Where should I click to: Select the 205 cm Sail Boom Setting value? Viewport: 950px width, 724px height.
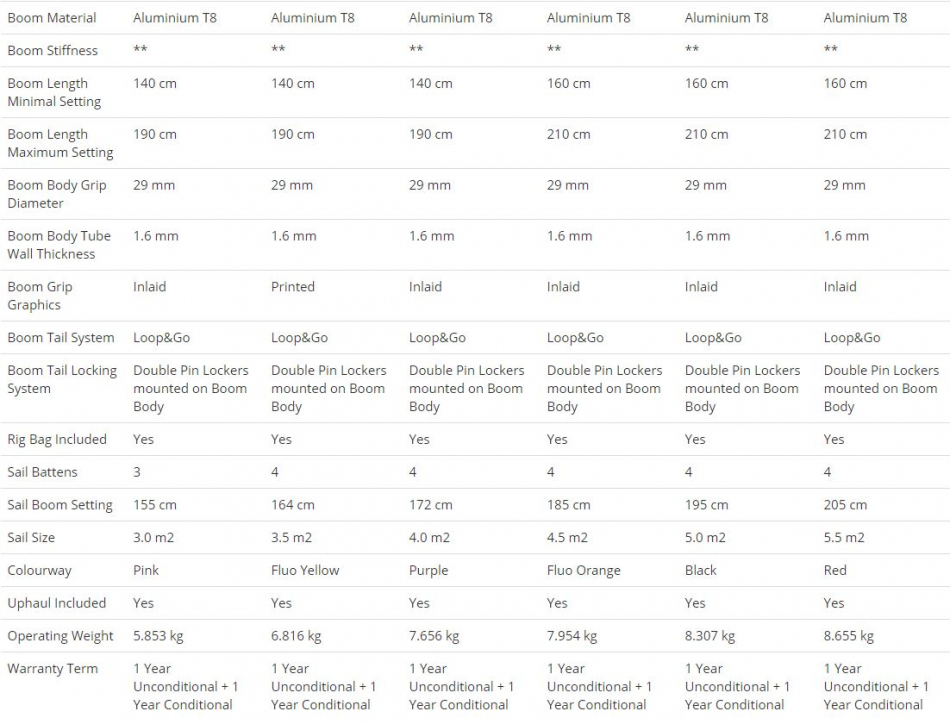point(845,505)
